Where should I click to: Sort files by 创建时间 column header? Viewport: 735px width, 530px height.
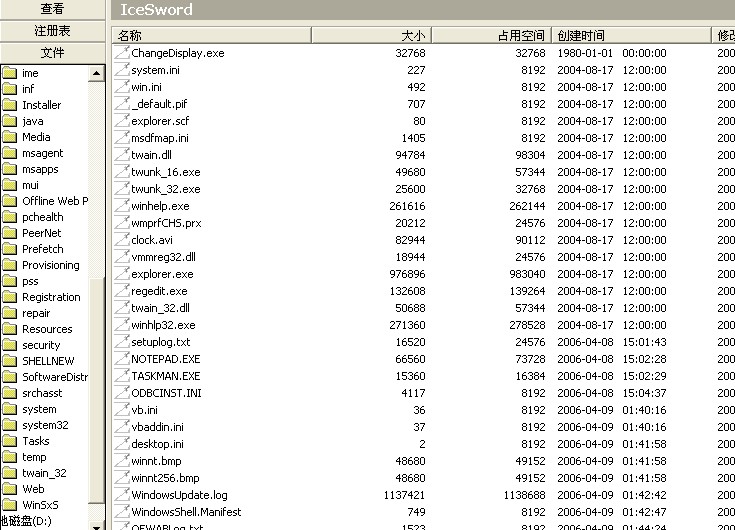631,35
